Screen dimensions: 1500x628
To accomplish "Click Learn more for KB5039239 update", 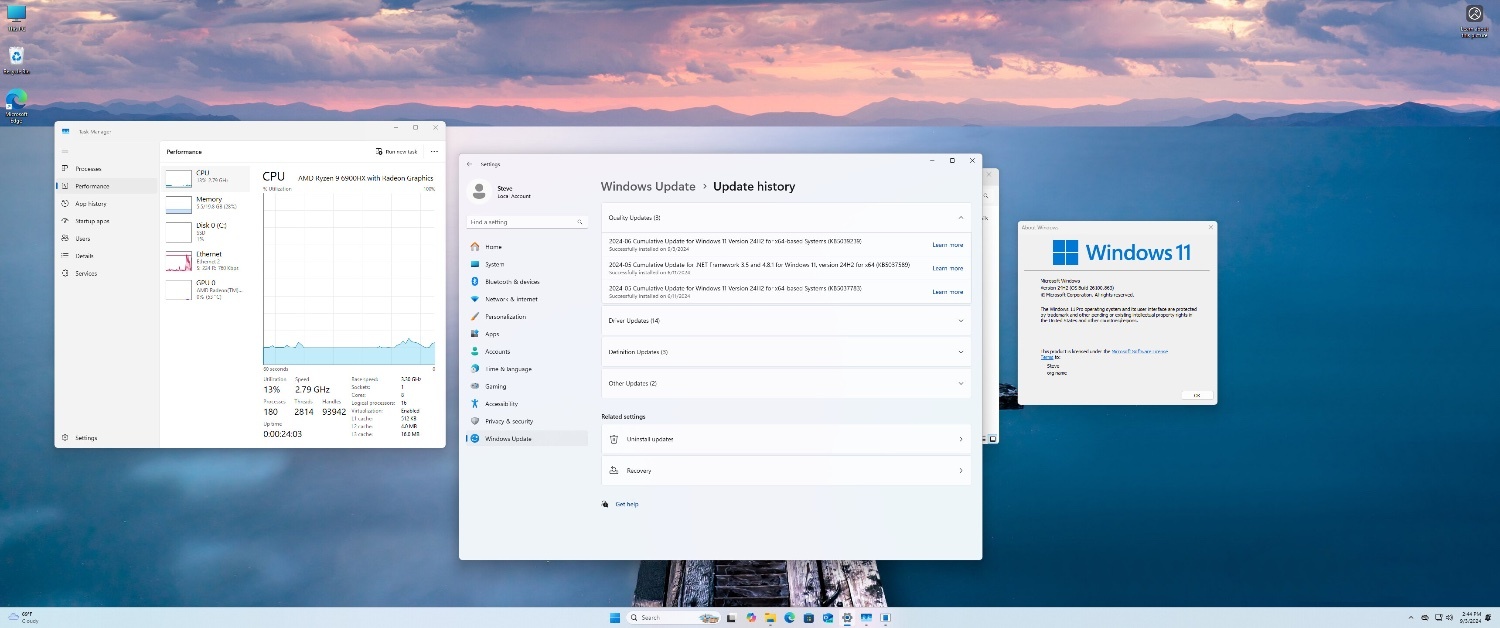I will tap(947, 245).
